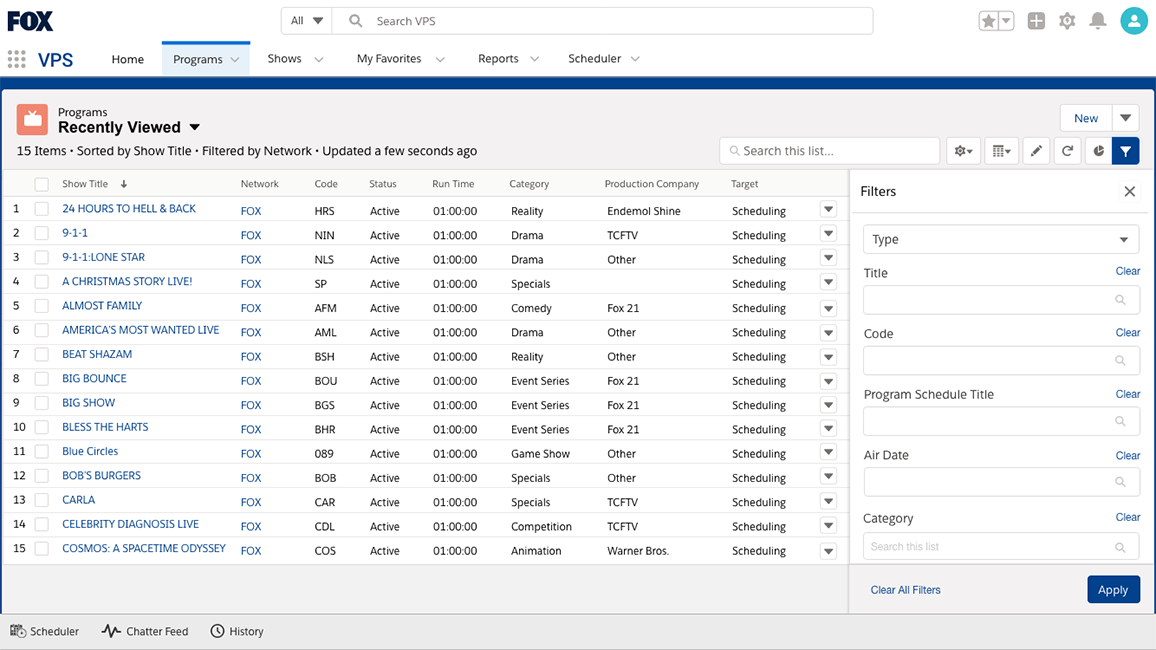Switch to the Shows menu tab

[284, 58]
